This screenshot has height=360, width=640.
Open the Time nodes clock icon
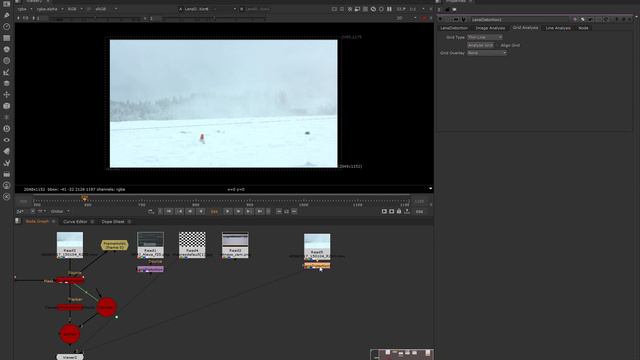6,27
